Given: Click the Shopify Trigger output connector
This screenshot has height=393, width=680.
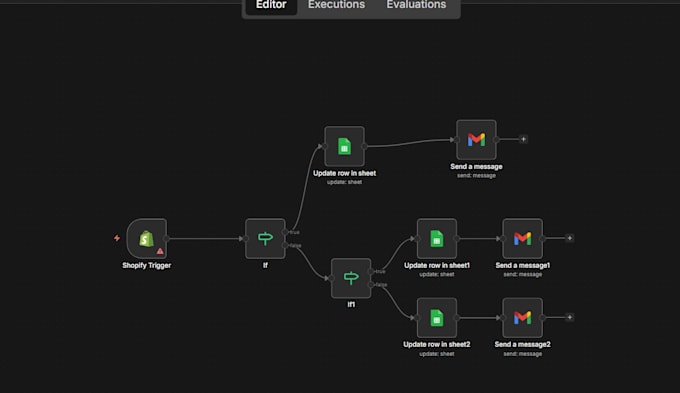Looking at the screenshot, I should point(167,238).
